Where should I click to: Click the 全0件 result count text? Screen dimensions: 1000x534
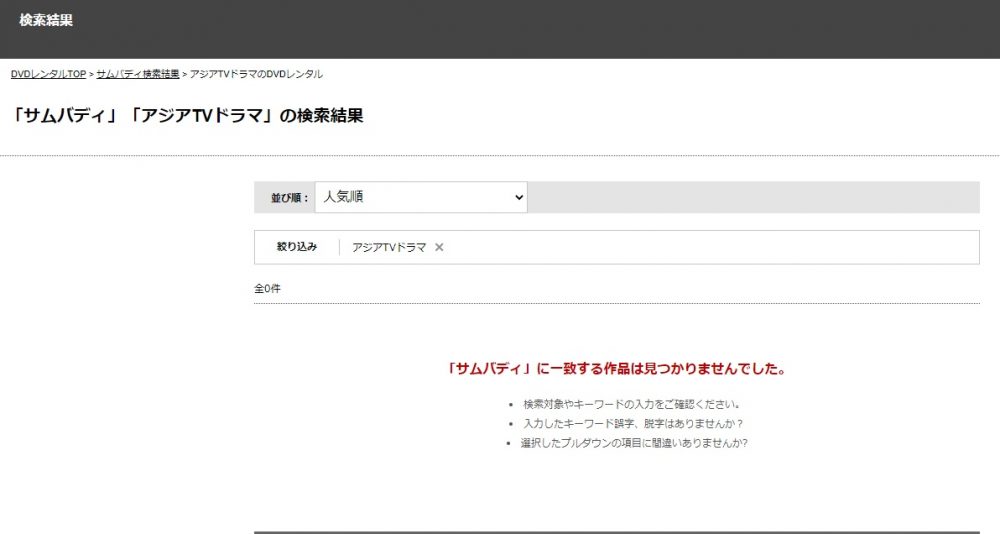(267, 289)
